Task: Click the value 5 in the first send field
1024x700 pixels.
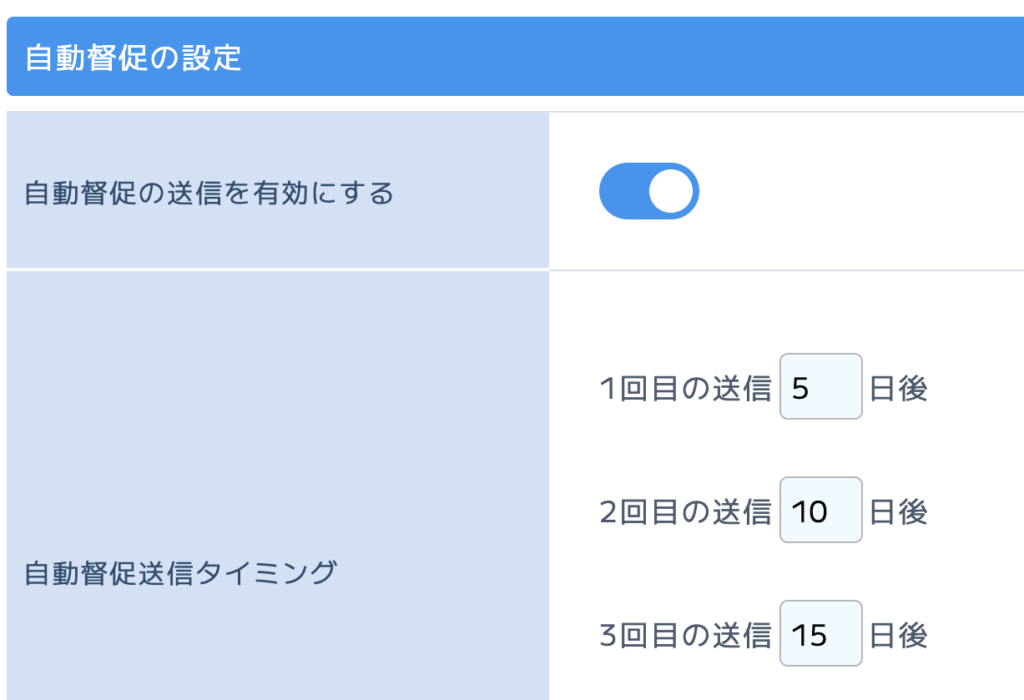Action: tap(799, 388)
